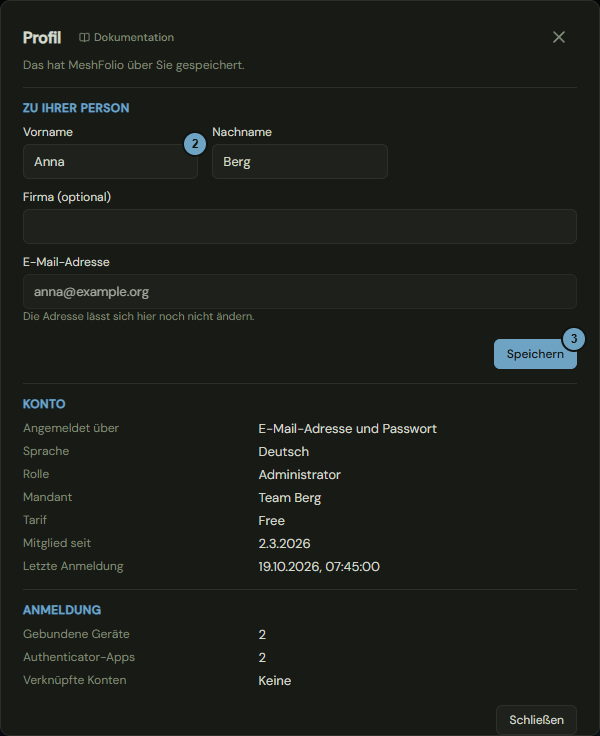Image resolution: width=600 pixels, height=736 pixels.
Task: Click the 'KONTO' section heading
Action: coord(44,404)
